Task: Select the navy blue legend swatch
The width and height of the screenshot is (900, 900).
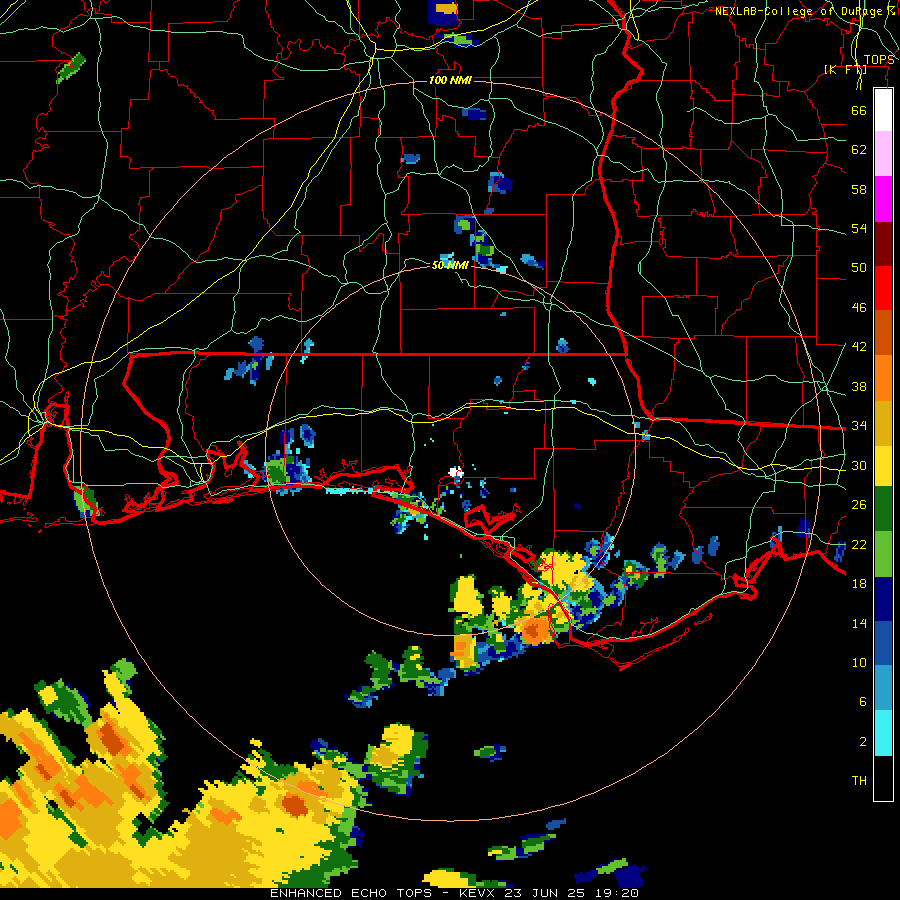Action: [883, 599]
